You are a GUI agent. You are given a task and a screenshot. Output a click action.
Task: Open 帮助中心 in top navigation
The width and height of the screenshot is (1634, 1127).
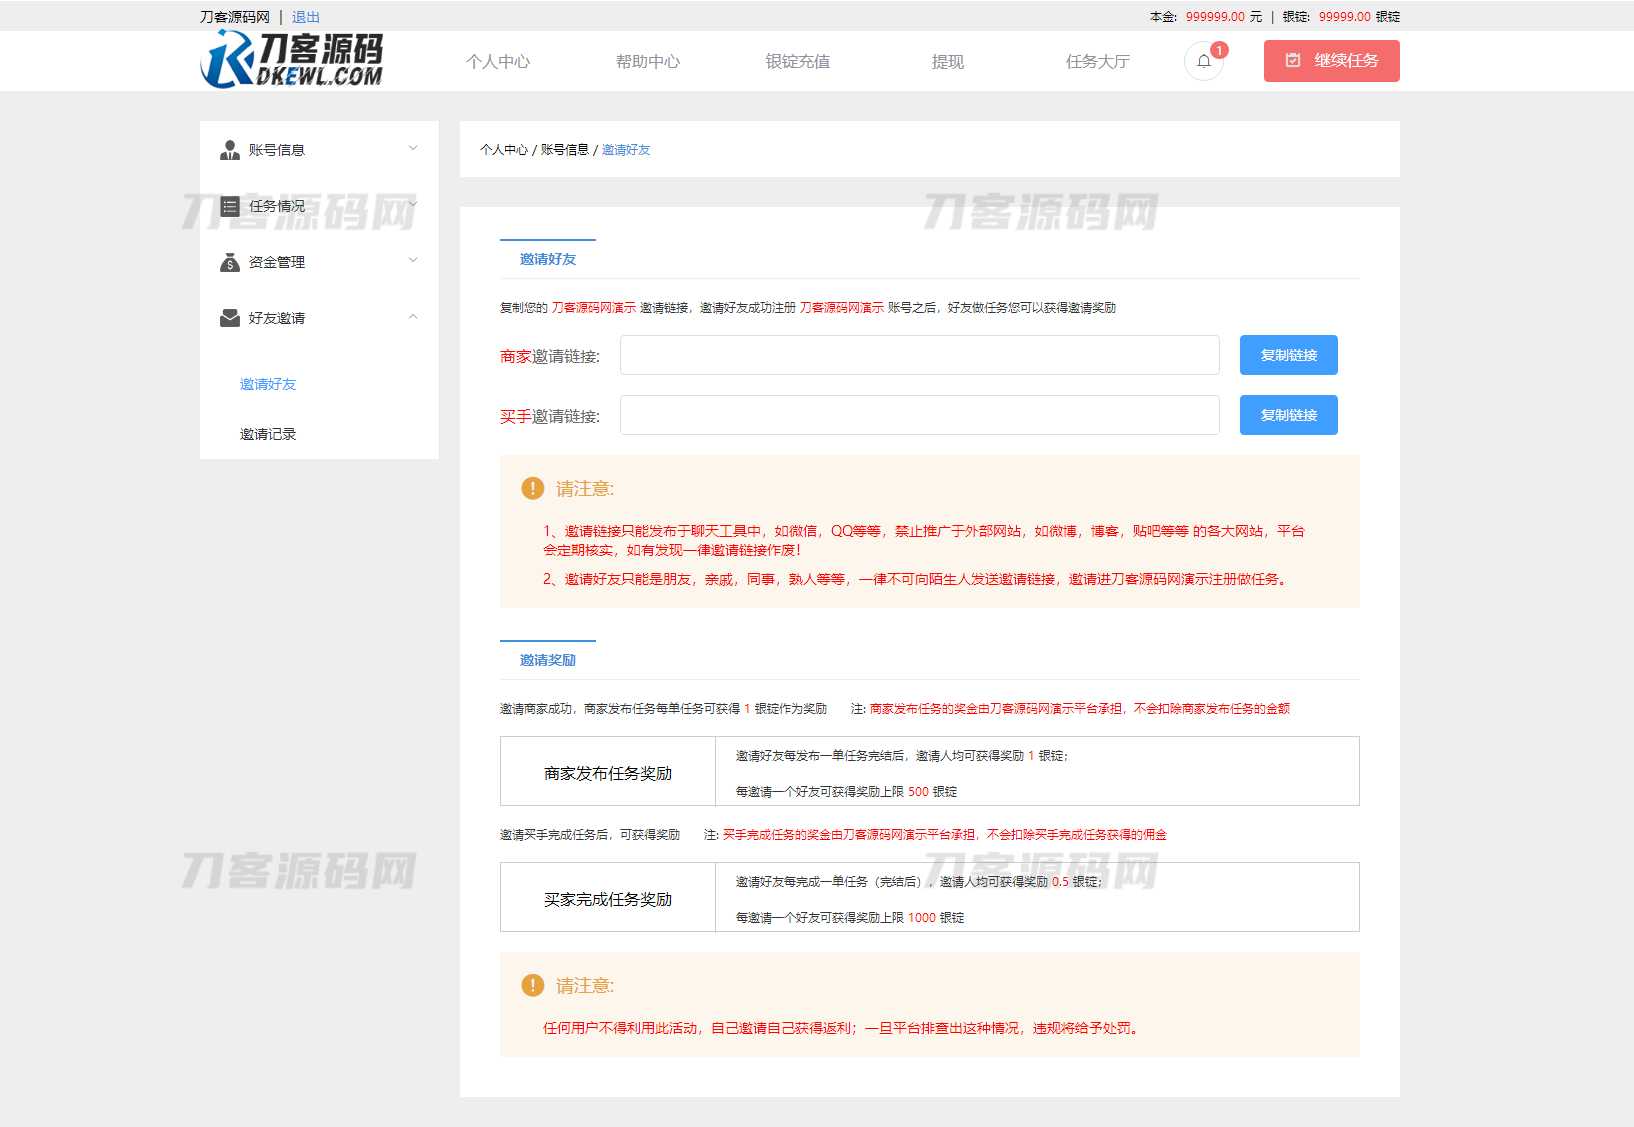tap(648, 62)
